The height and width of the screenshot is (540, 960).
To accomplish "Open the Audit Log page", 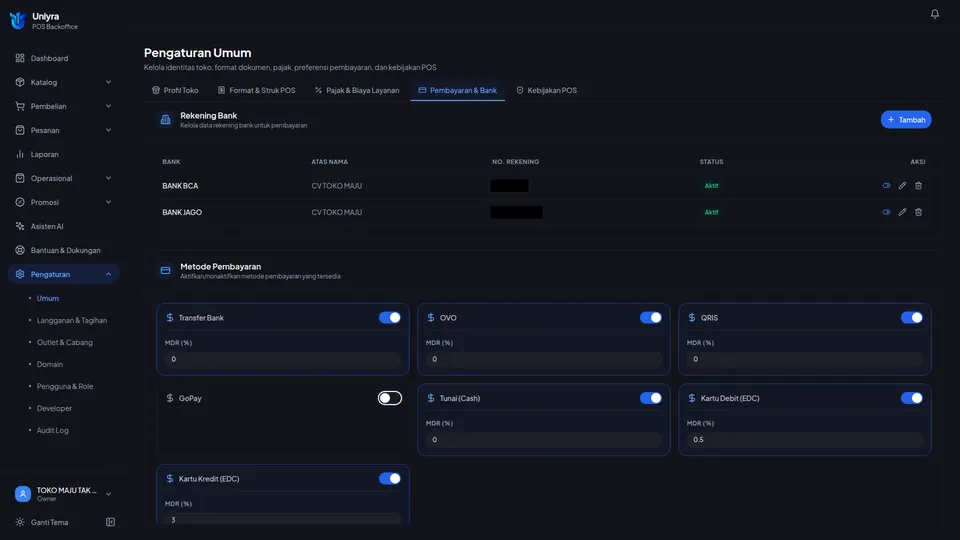I will (x=53, y=430).
